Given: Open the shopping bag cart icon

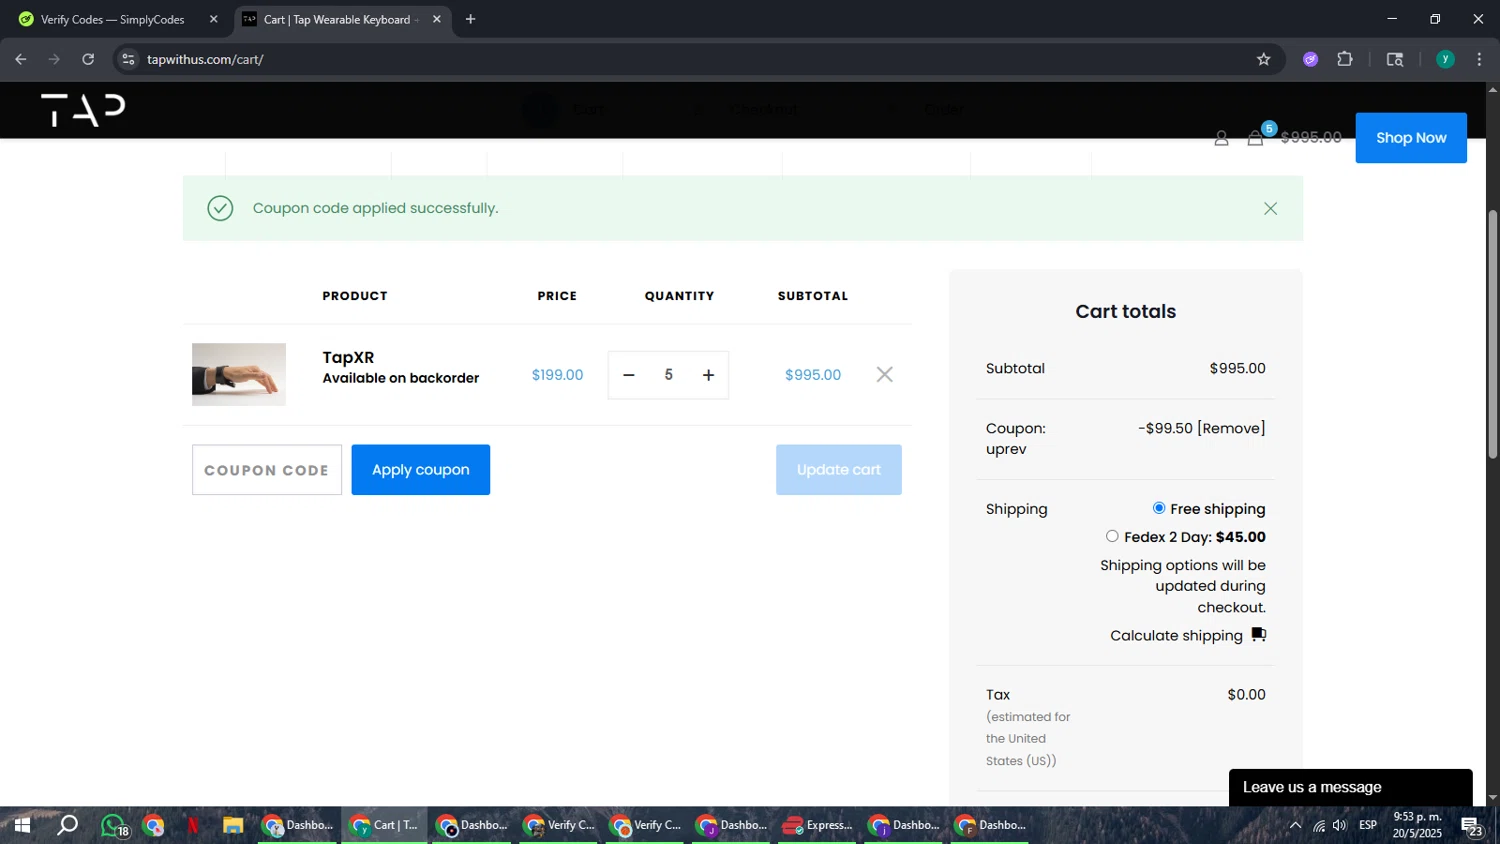Looking at the screenshot, I should pyautogui.click(x=1255, y=138).
